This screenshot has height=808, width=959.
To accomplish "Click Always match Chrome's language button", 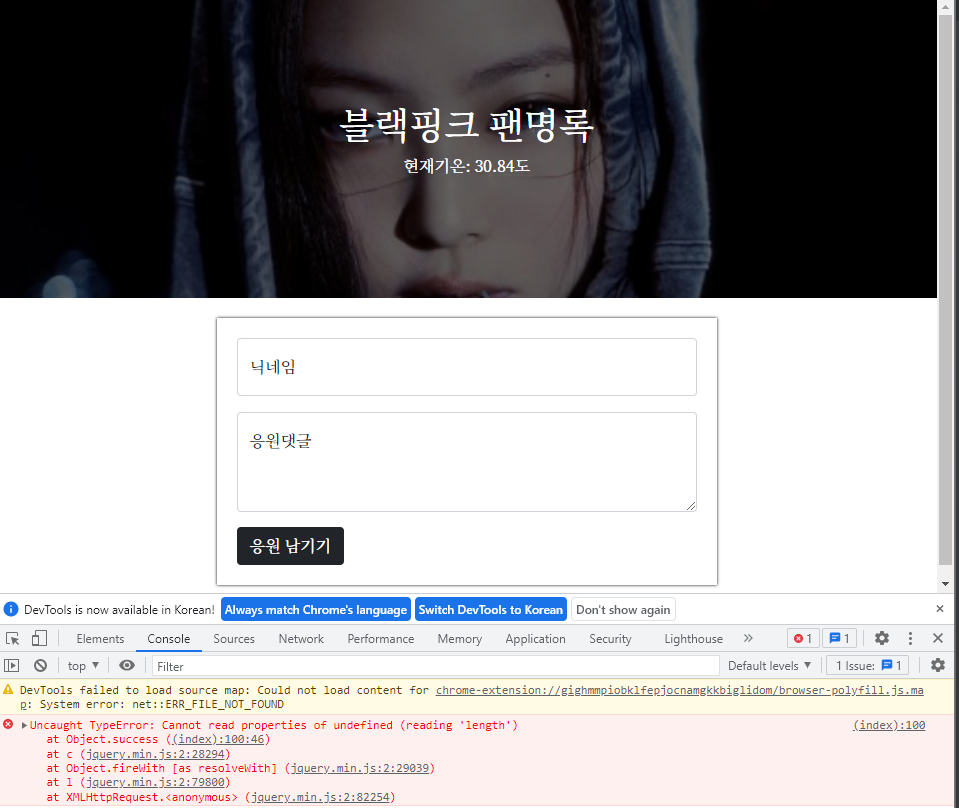I will point(316,610).
